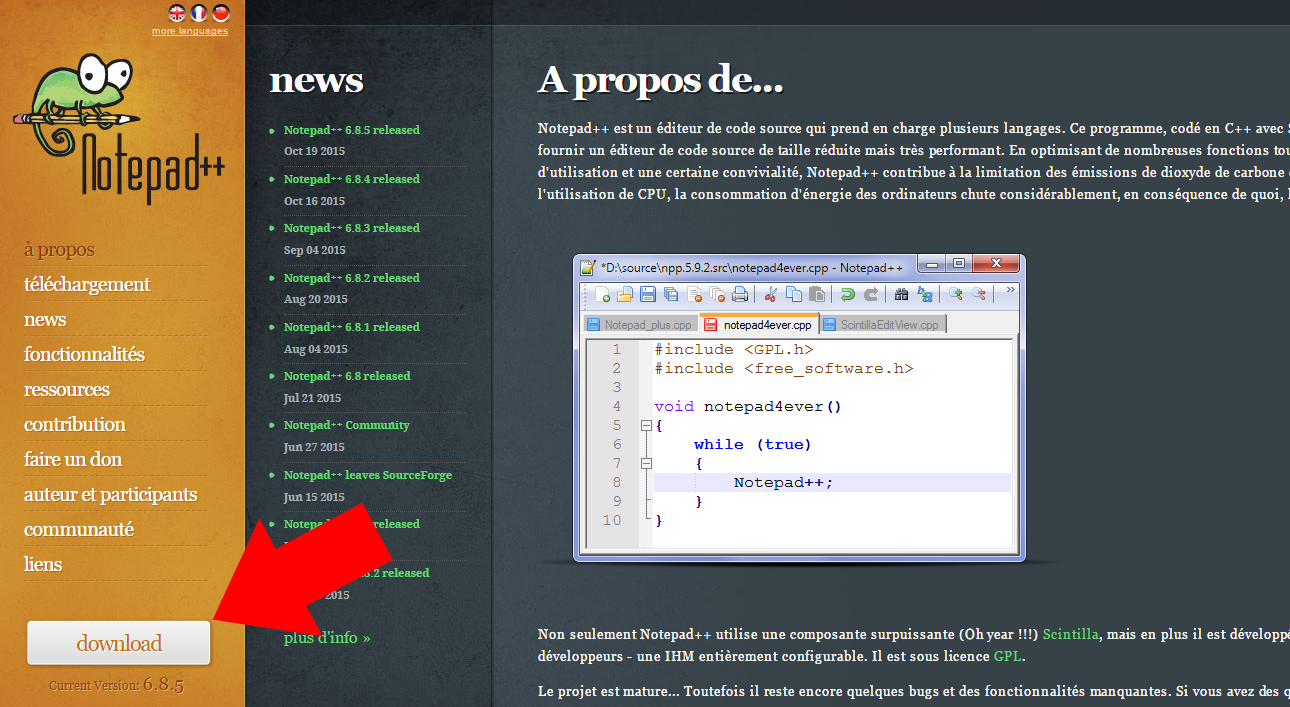Expand toolbar overflow chevron in Notepad++ screenshot
This screenshot has width=1290, height=707.
click(1010, 290)
